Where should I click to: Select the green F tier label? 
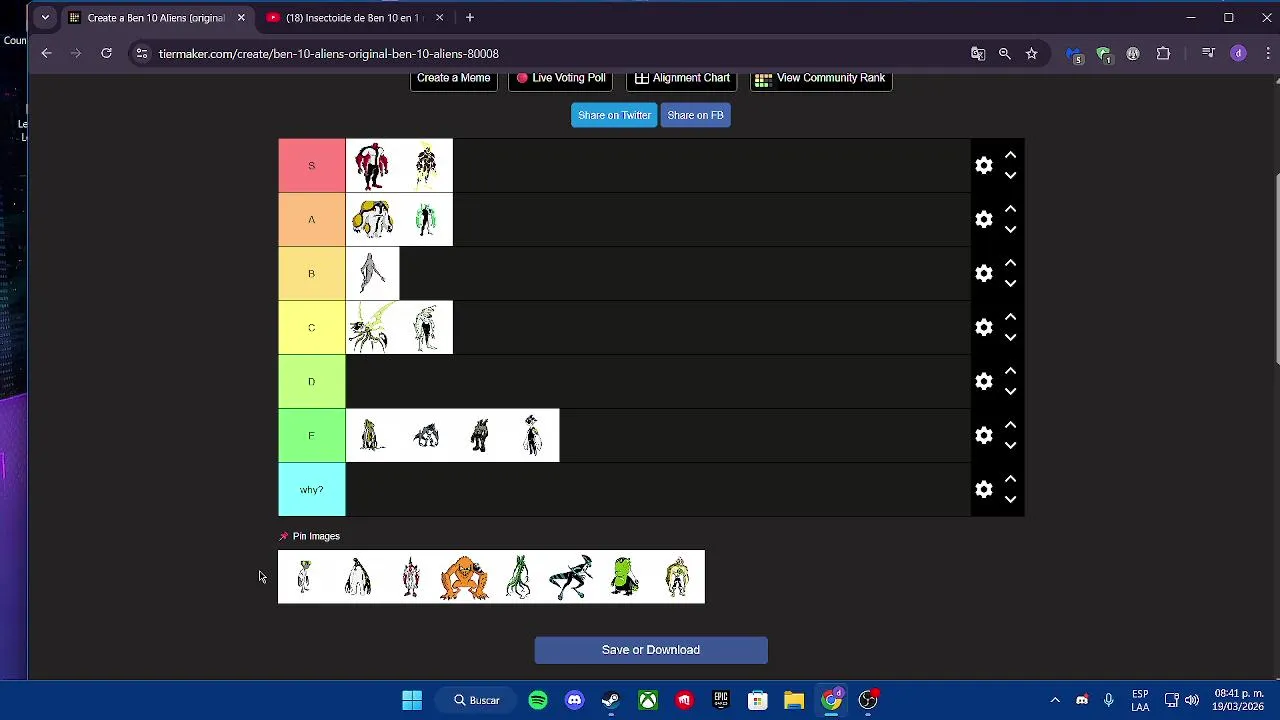[311, 436]
